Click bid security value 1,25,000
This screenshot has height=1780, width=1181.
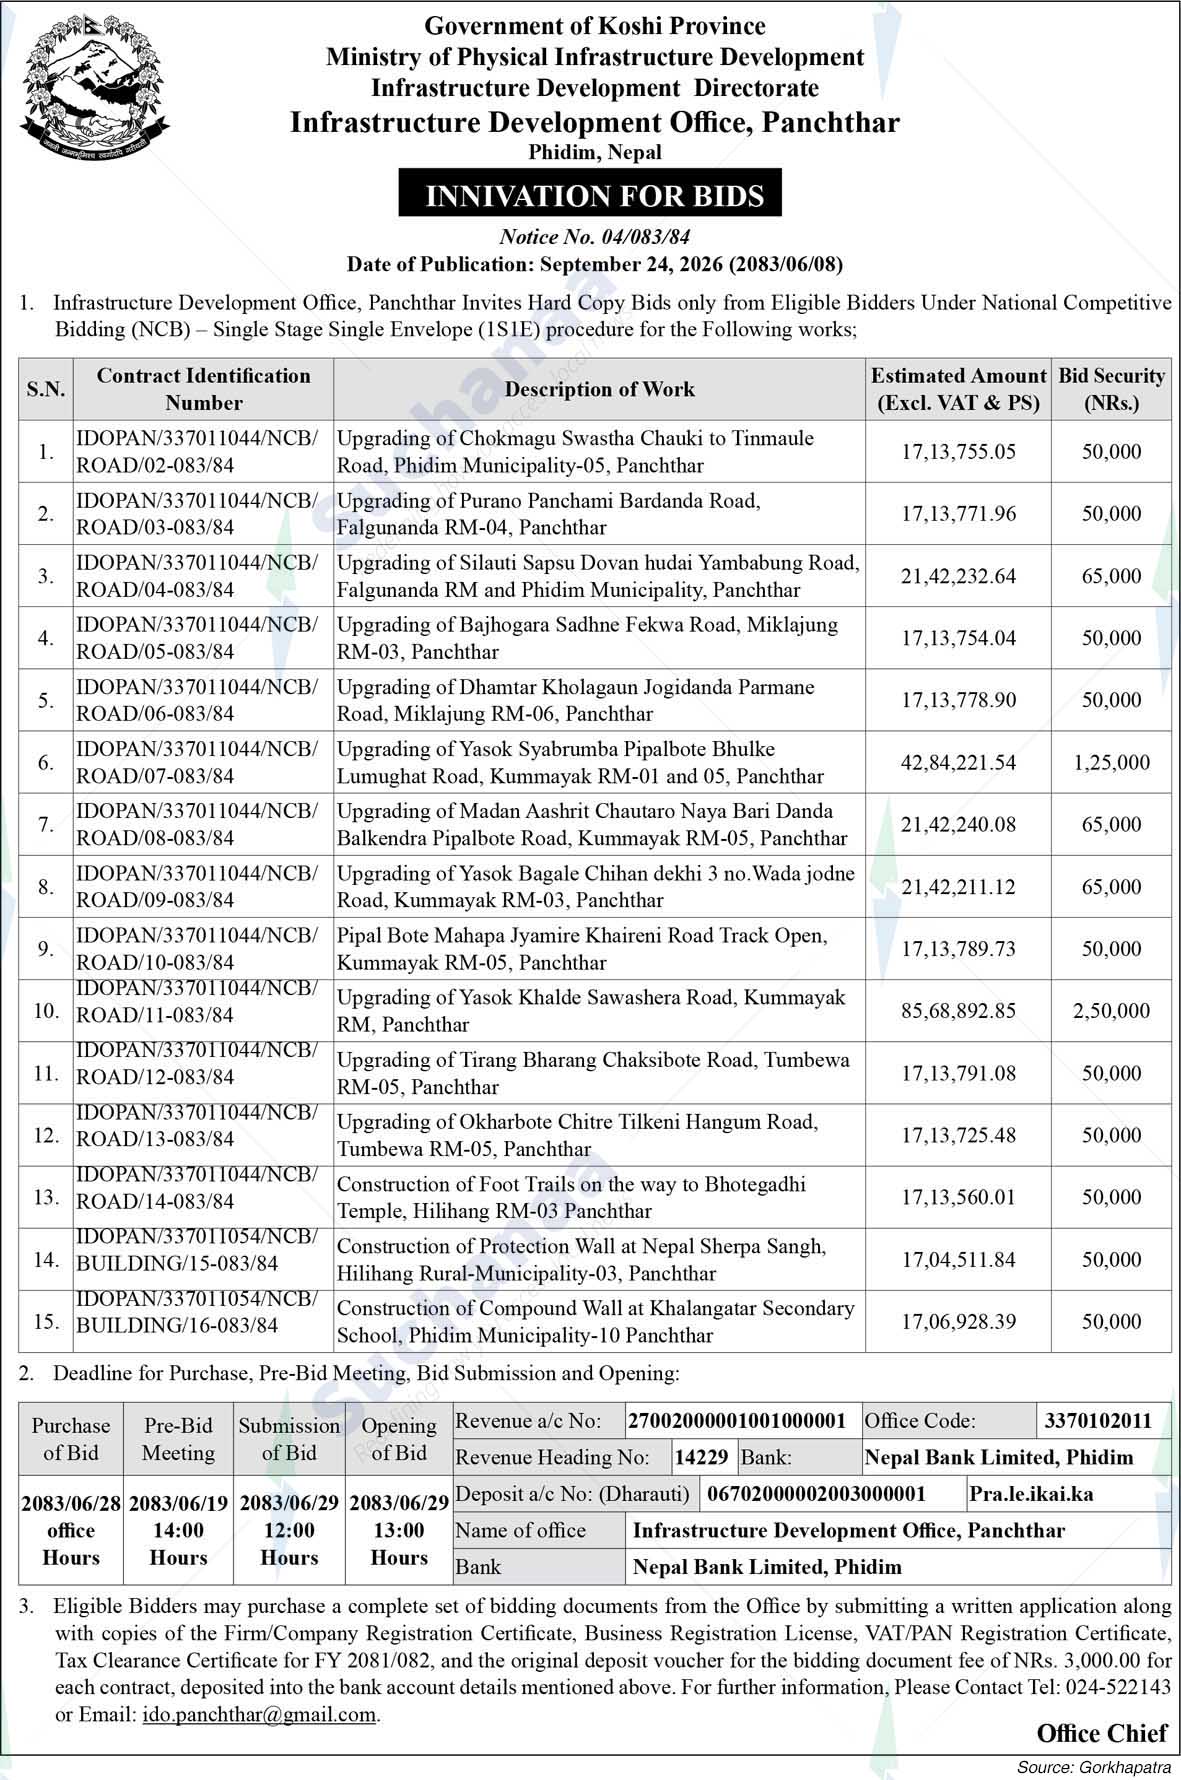(x=1111, y=762)
